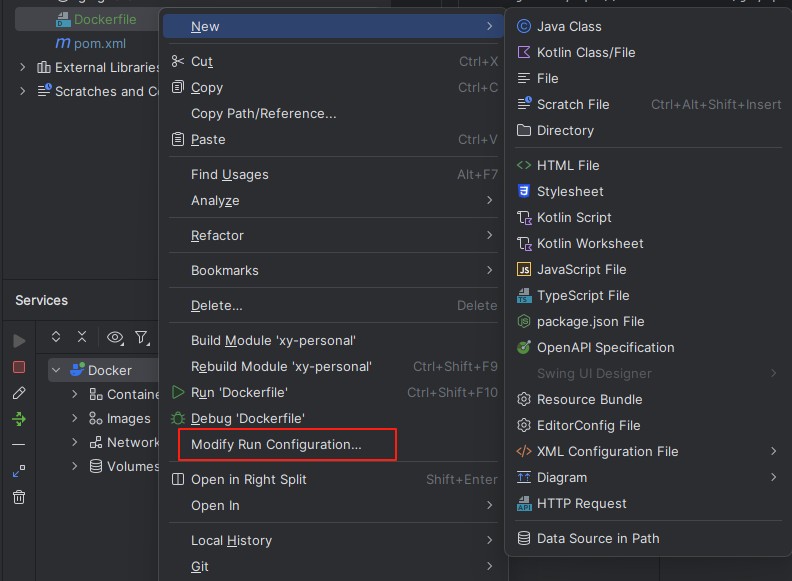
Task: Collapse the Docker node in Services
Action: [x=57, y=370]
